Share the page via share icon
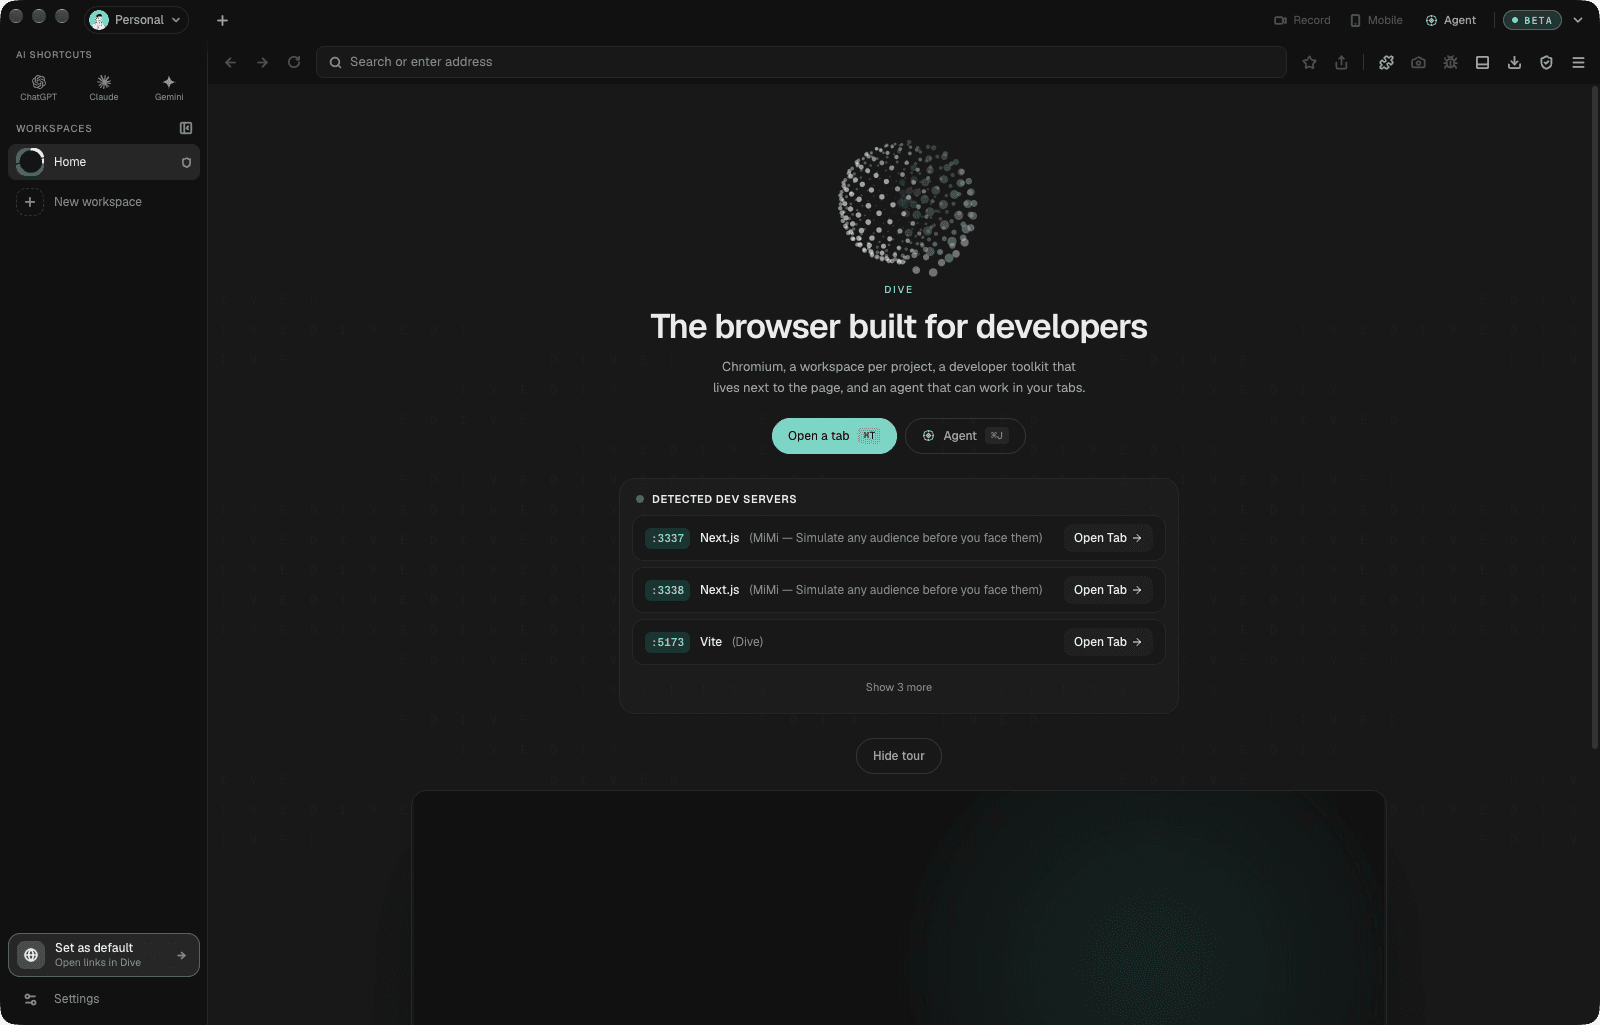Viewport: 1600px width, 1025px height. [x=1341, y=62]
